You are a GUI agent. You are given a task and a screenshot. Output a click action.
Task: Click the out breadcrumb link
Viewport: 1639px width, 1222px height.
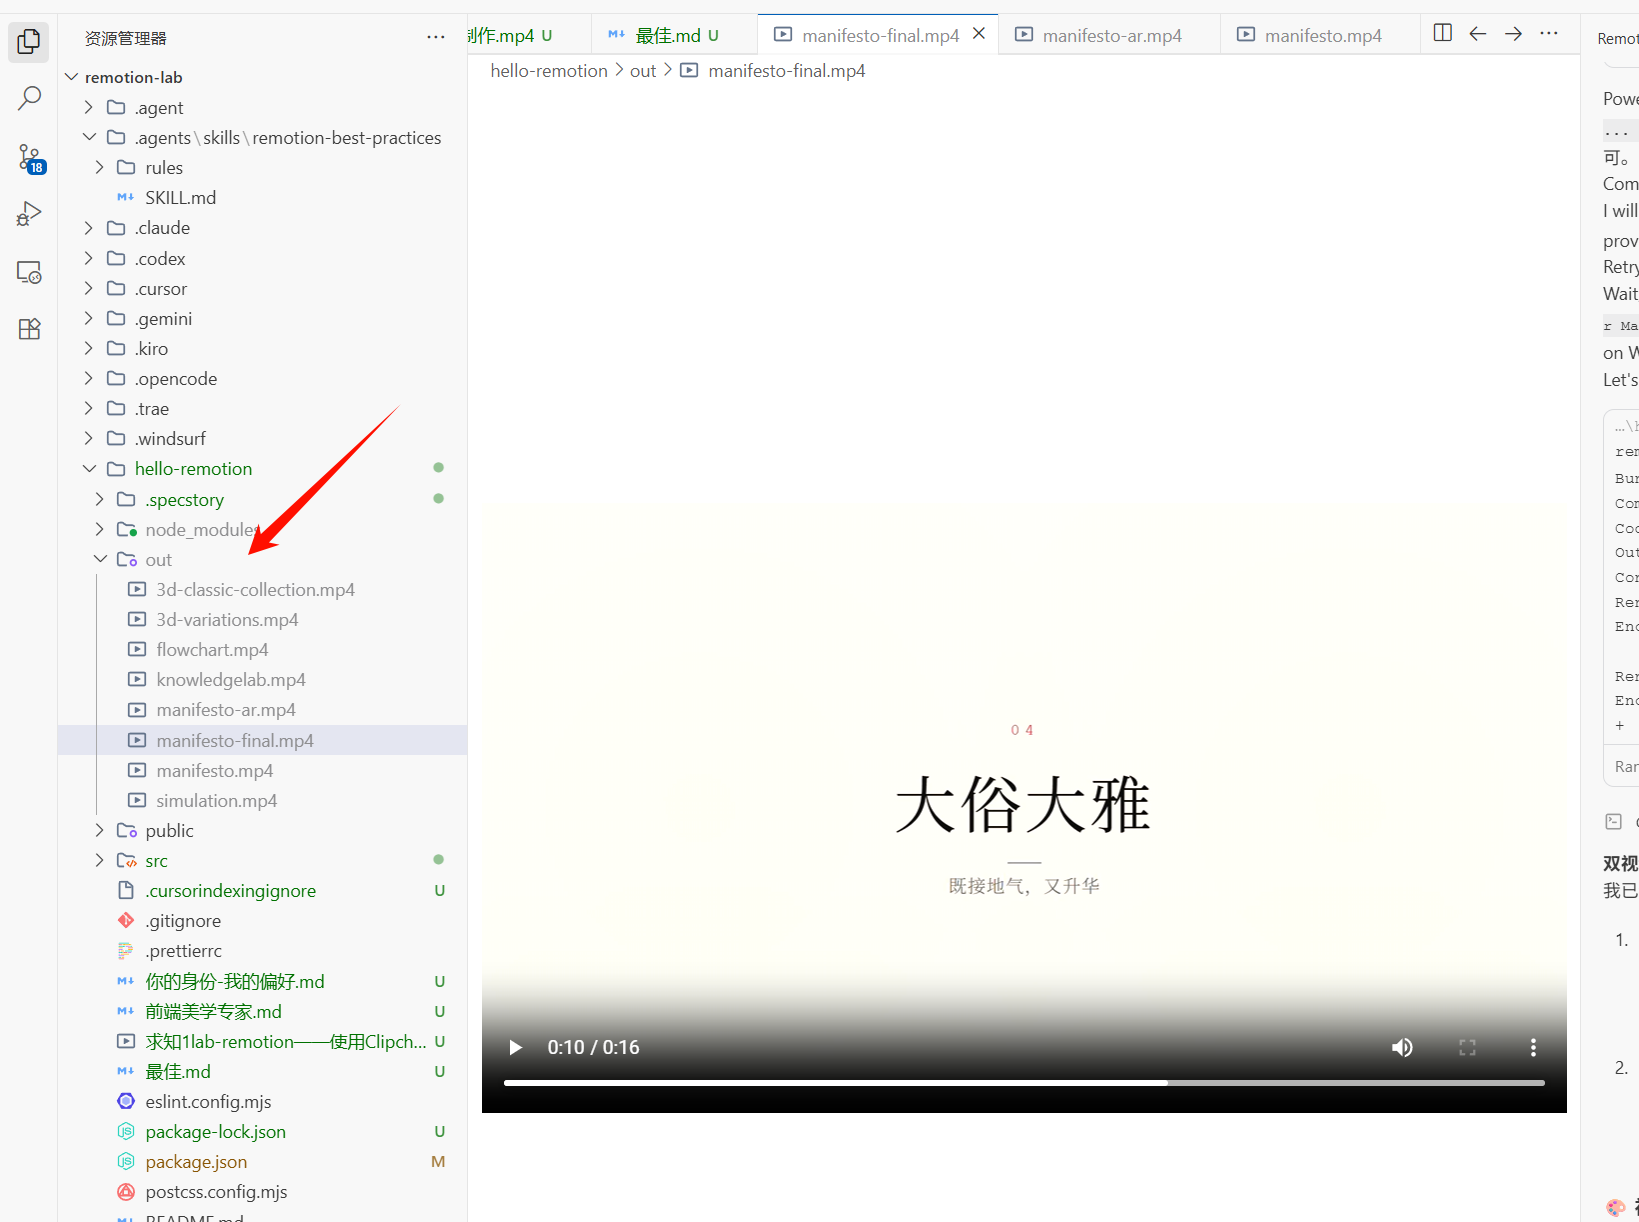click(643, 70)
